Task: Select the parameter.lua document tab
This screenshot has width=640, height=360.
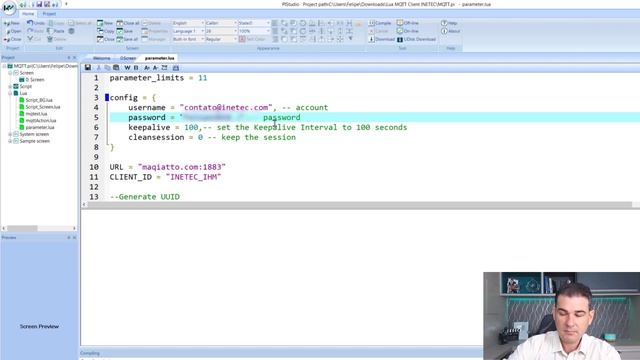Action: click(x=159, y=58)
